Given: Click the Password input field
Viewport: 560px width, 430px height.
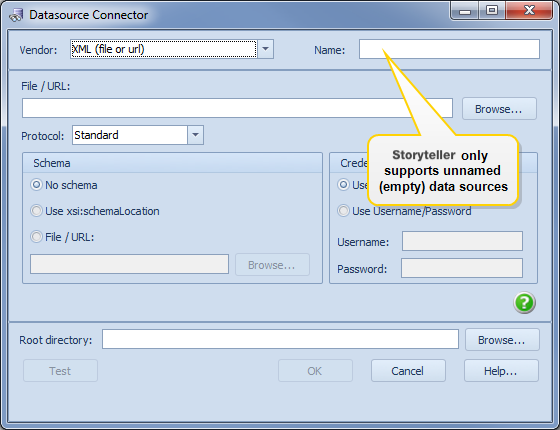Looking at the screenshot, I should [462, 268].
